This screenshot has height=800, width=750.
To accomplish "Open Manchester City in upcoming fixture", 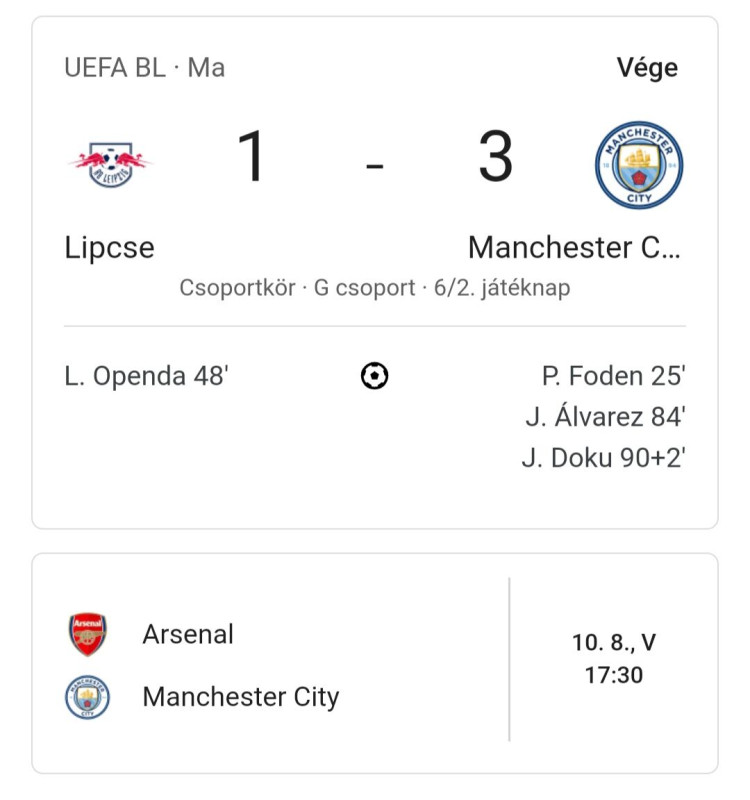I will tap(241, 697).
